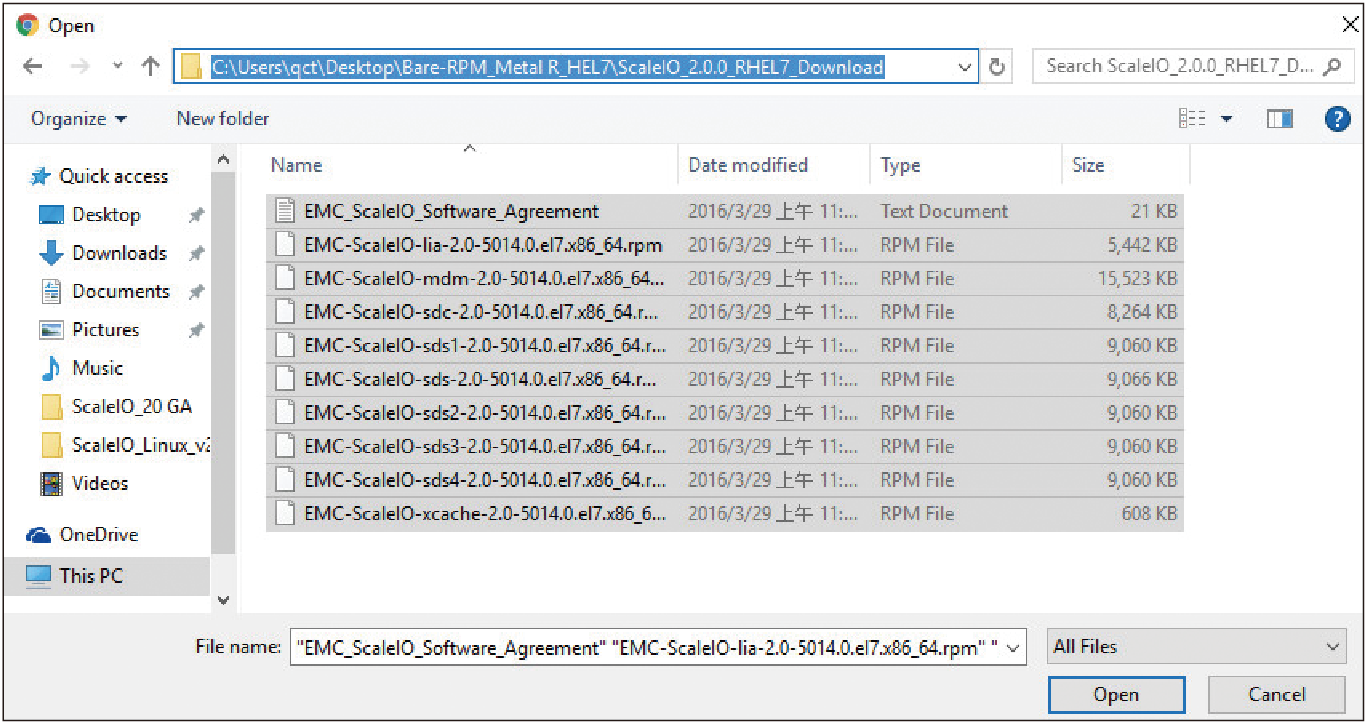Change the view layout icon
The height and width of the screenshot is (724, 1367).
tap(1192, 119)
